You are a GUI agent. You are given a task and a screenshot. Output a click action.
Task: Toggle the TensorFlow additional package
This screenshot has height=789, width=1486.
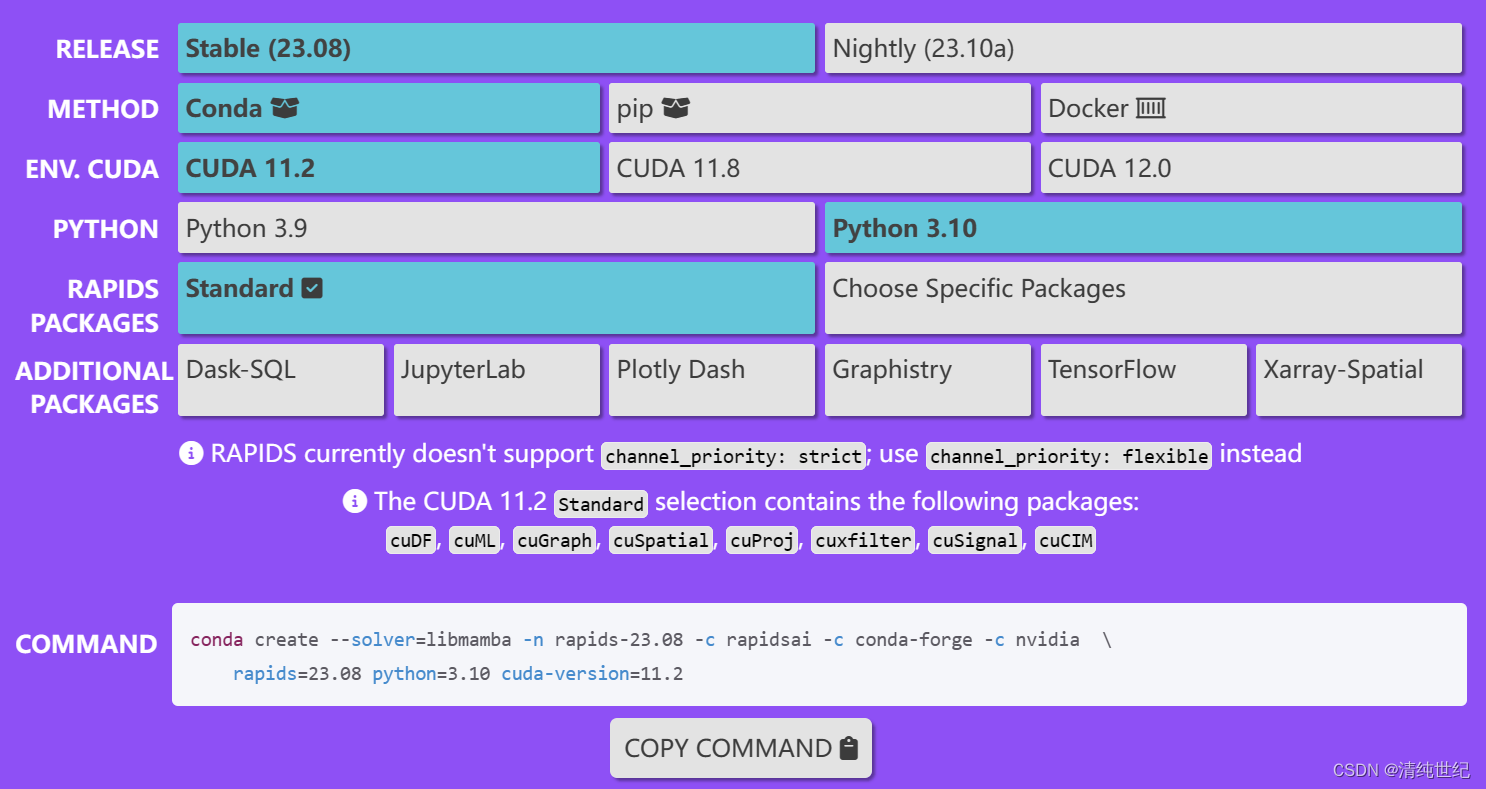[x=1144, y=380]
